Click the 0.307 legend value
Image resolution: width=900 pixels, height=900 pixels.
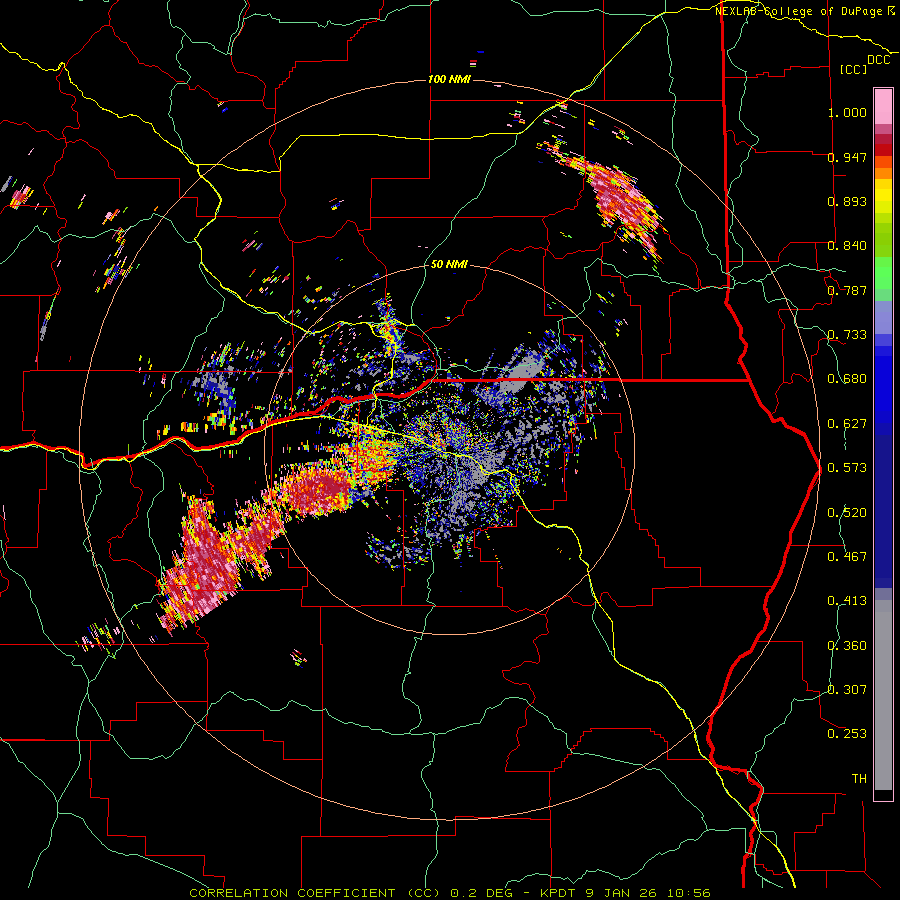point(847,690)
